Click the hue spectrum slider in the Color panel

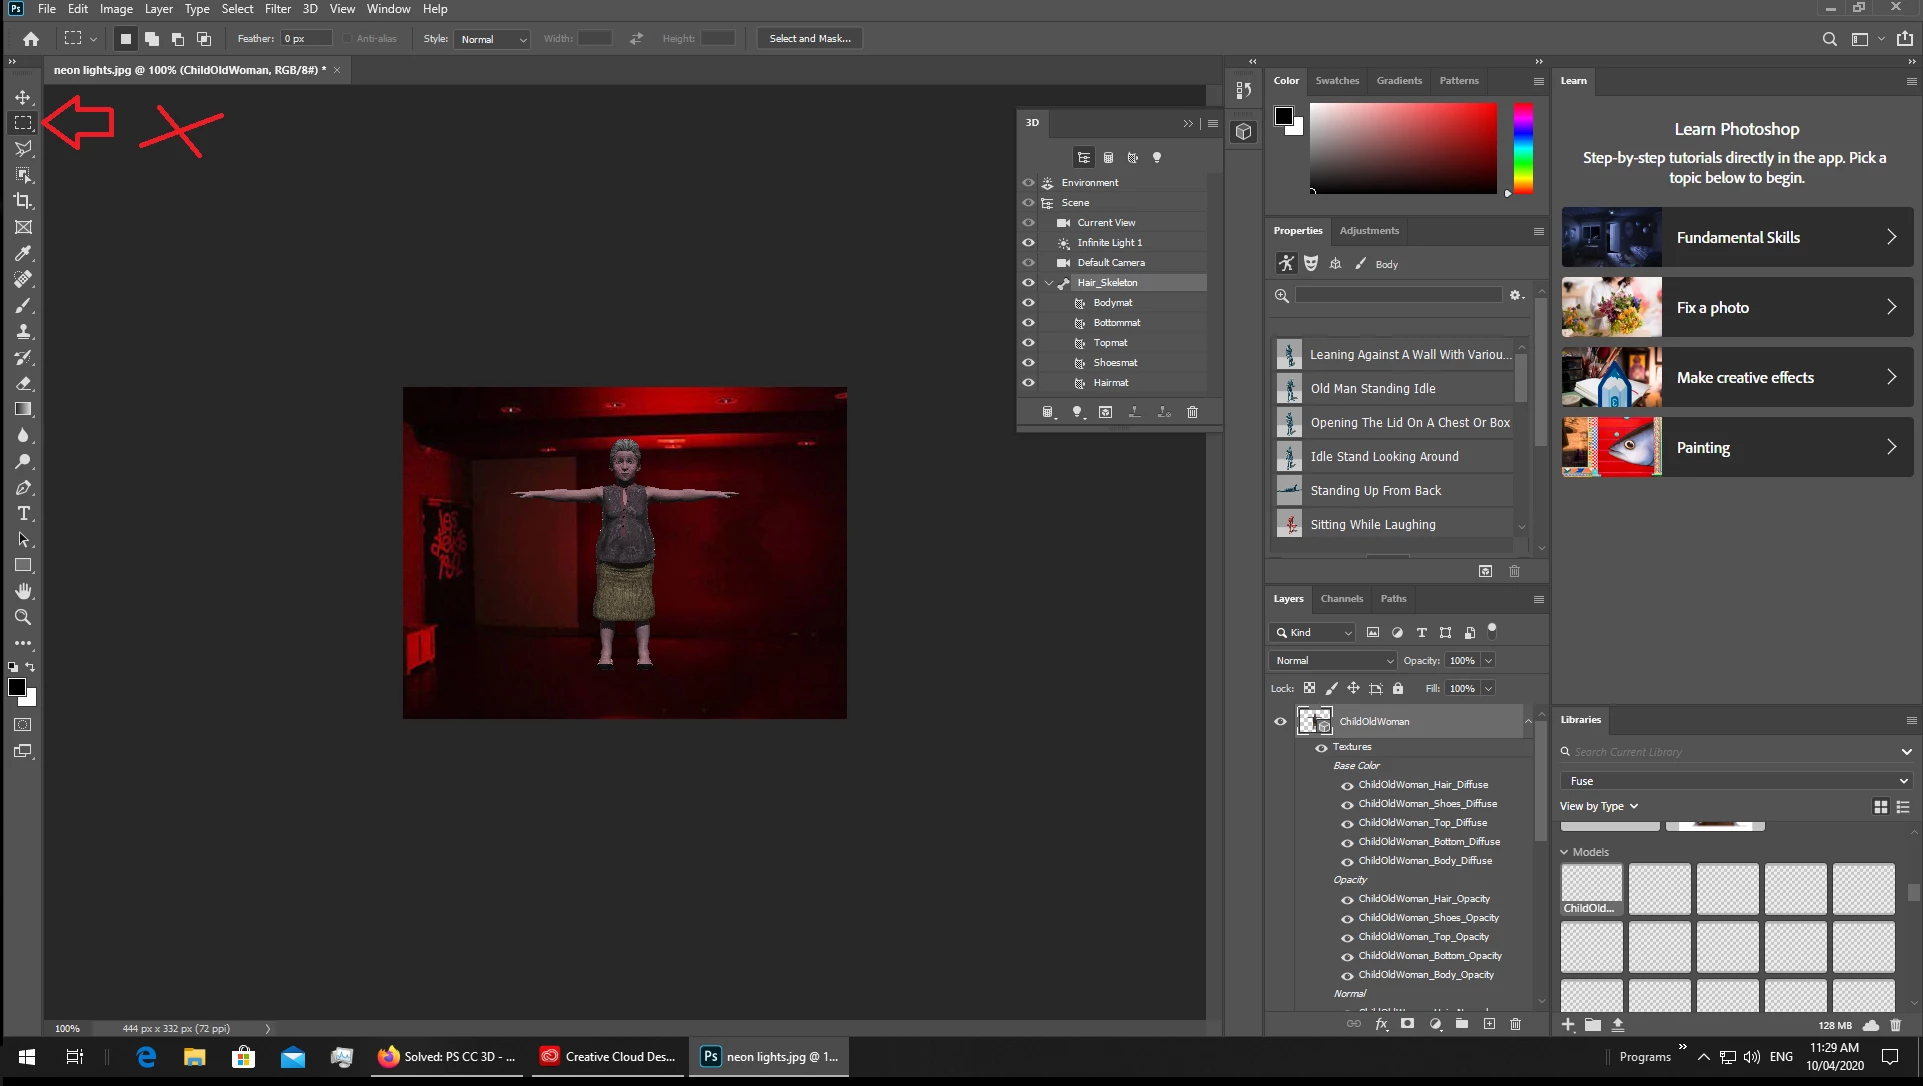pyautogui.click(x=1522, y=148)
